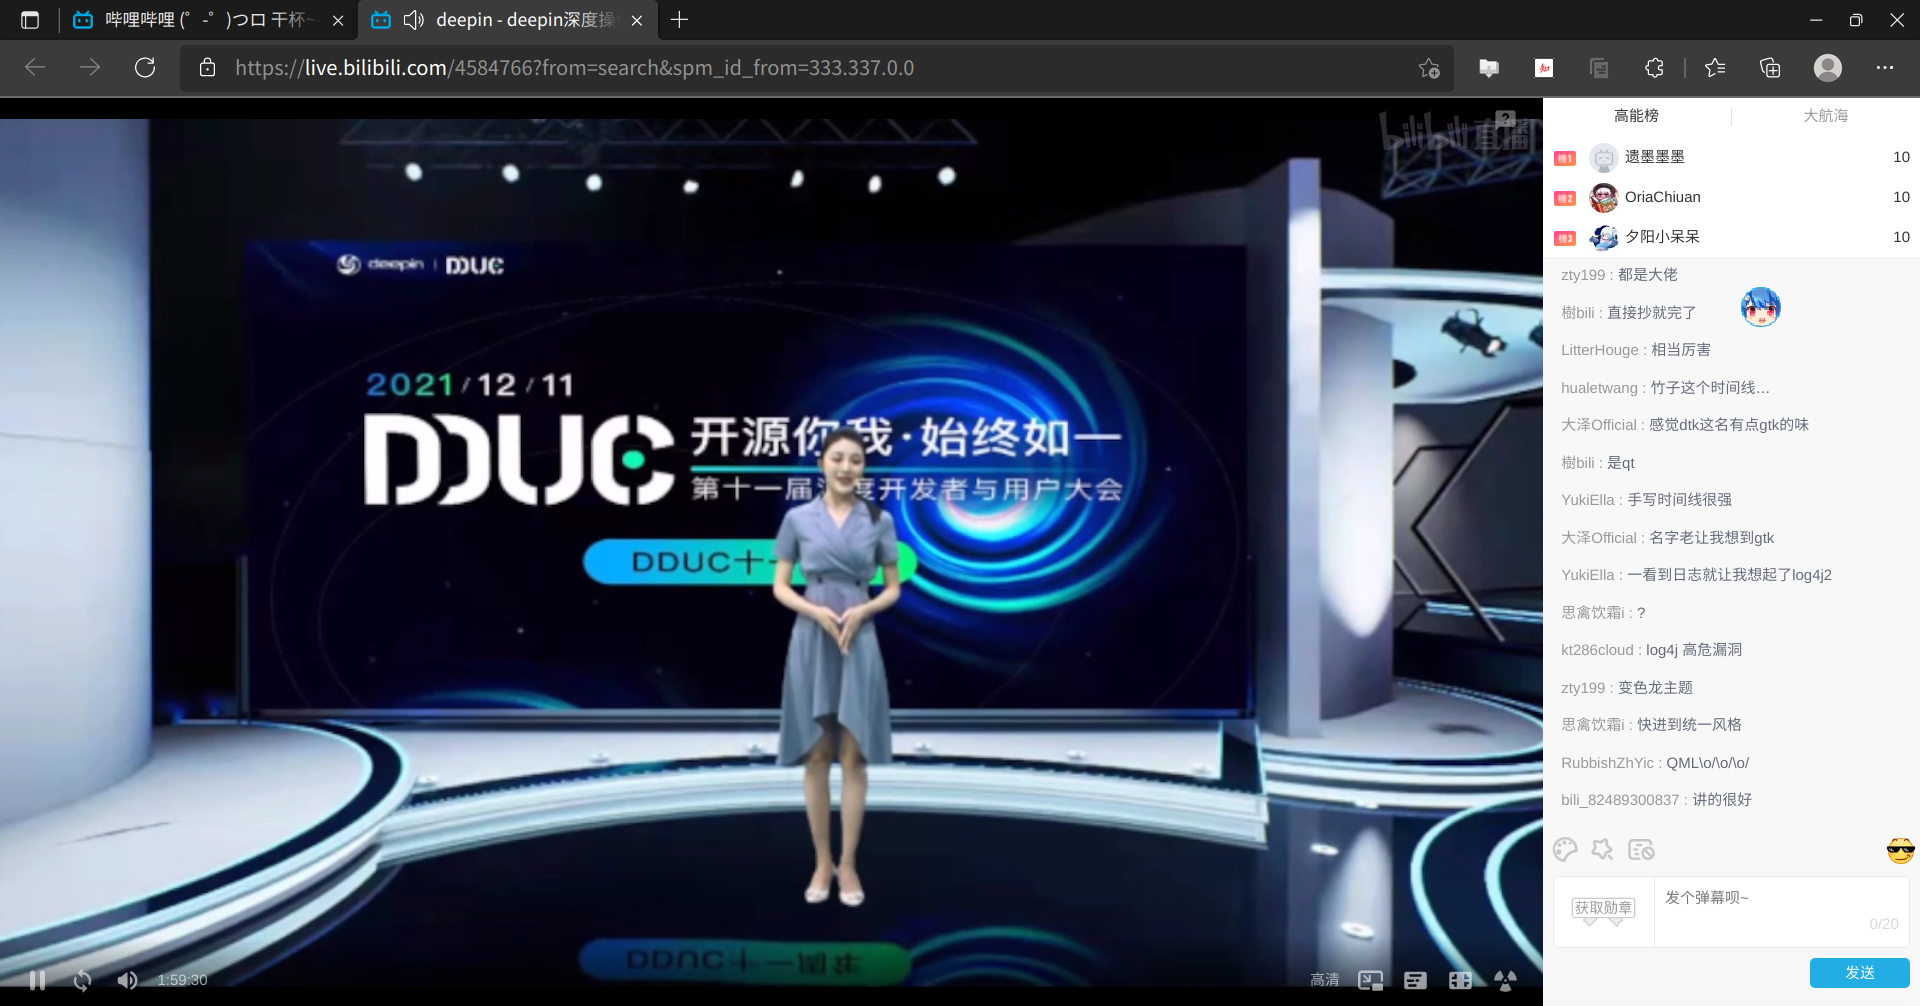The image size is (1920, 1006).
Task: Open user OriaChiuan in the ranking list
Action: click(x=1662, y=197)
